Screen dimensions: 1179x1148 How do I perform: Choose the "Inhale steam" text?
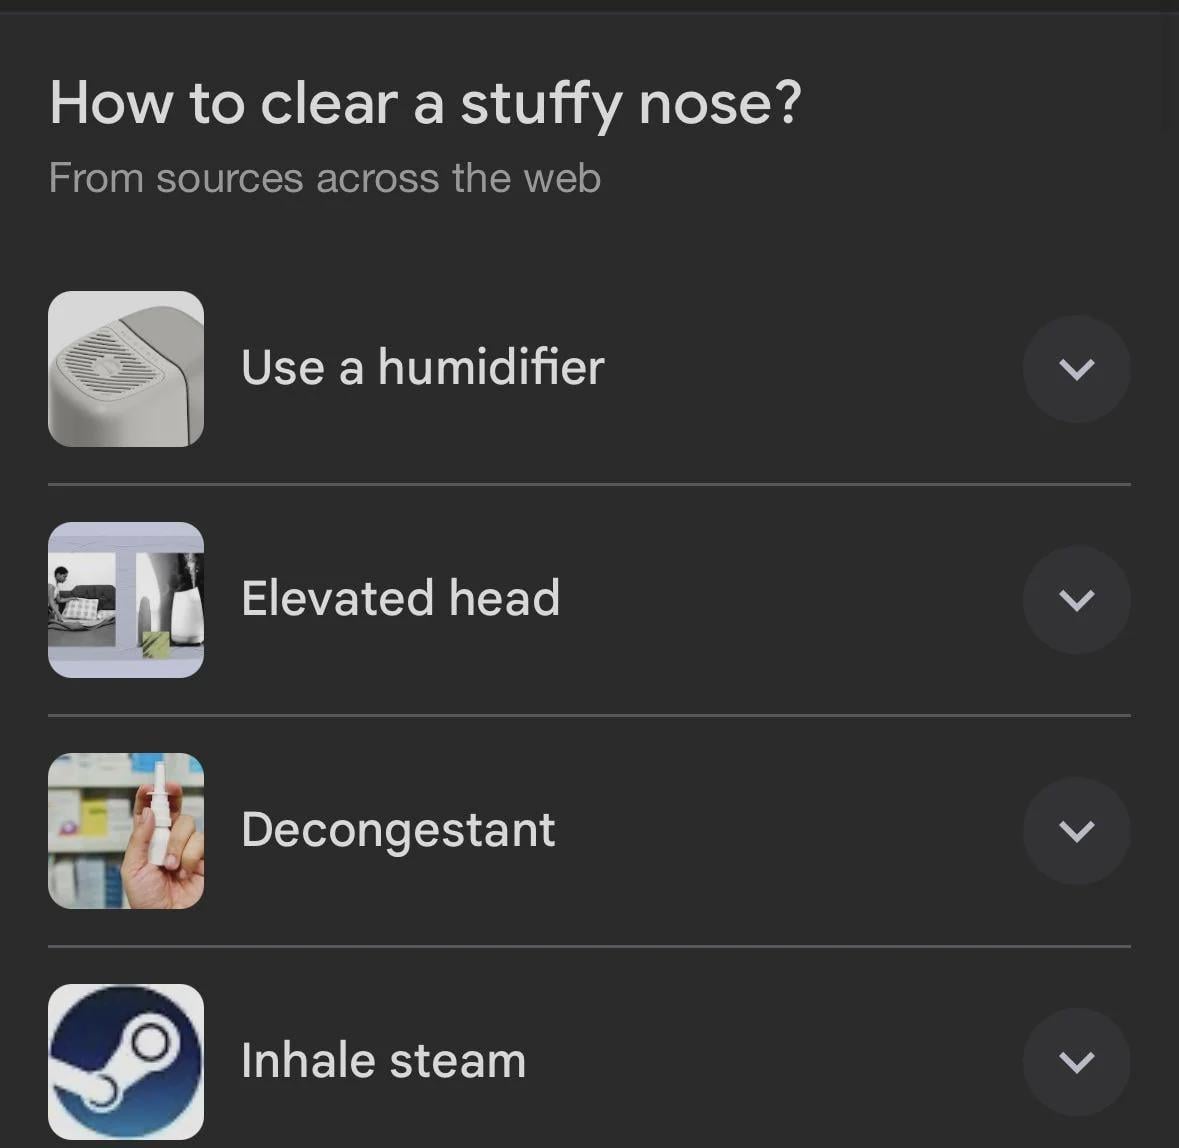coord(383,1060)
